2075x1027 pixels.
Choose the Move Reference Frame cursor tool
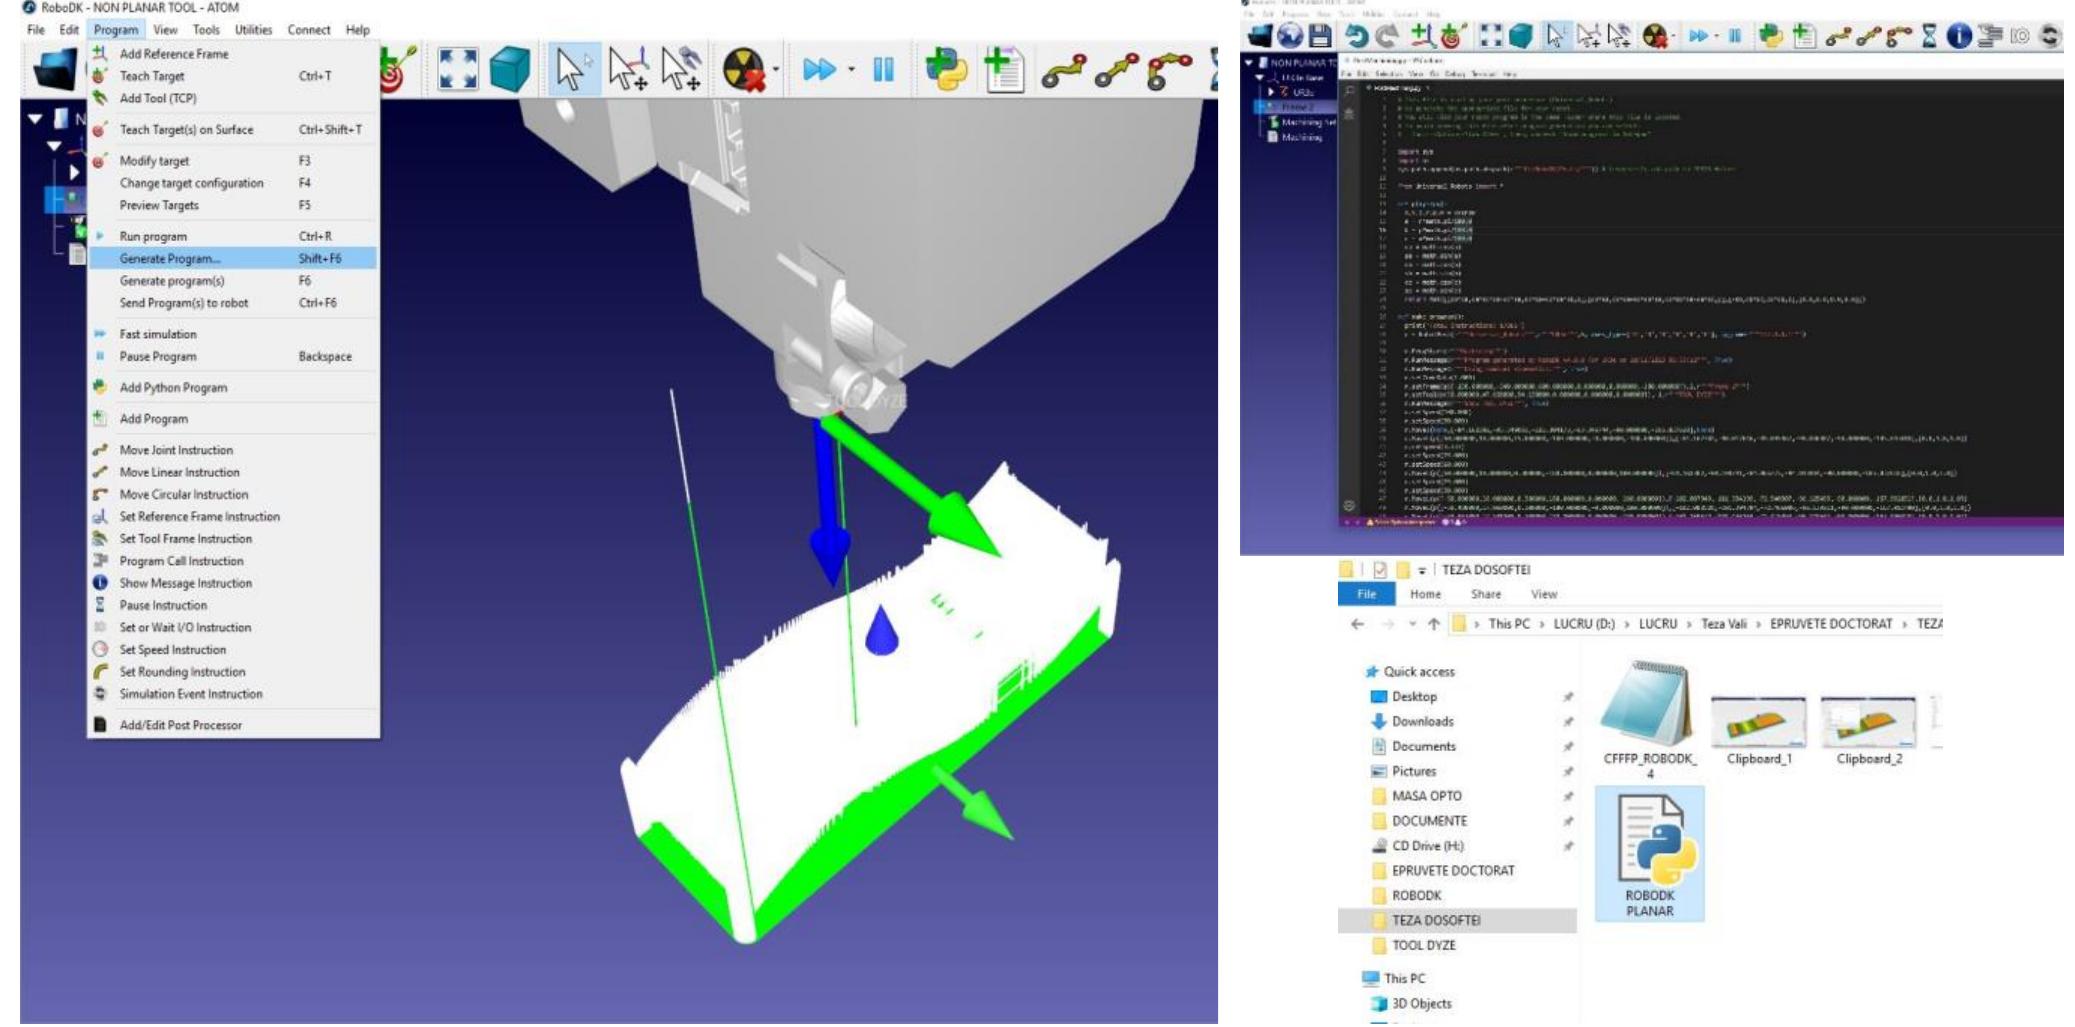(628, 70)
